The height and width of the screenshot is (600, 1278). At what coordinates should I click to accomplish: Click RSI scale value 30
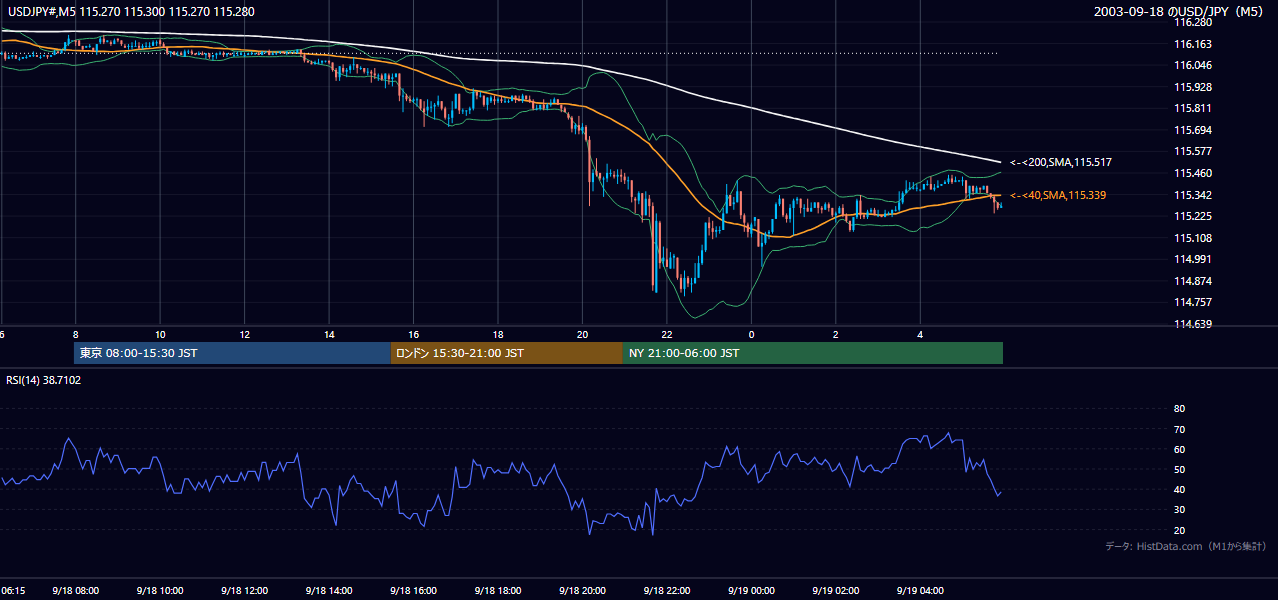(1179, 510)
